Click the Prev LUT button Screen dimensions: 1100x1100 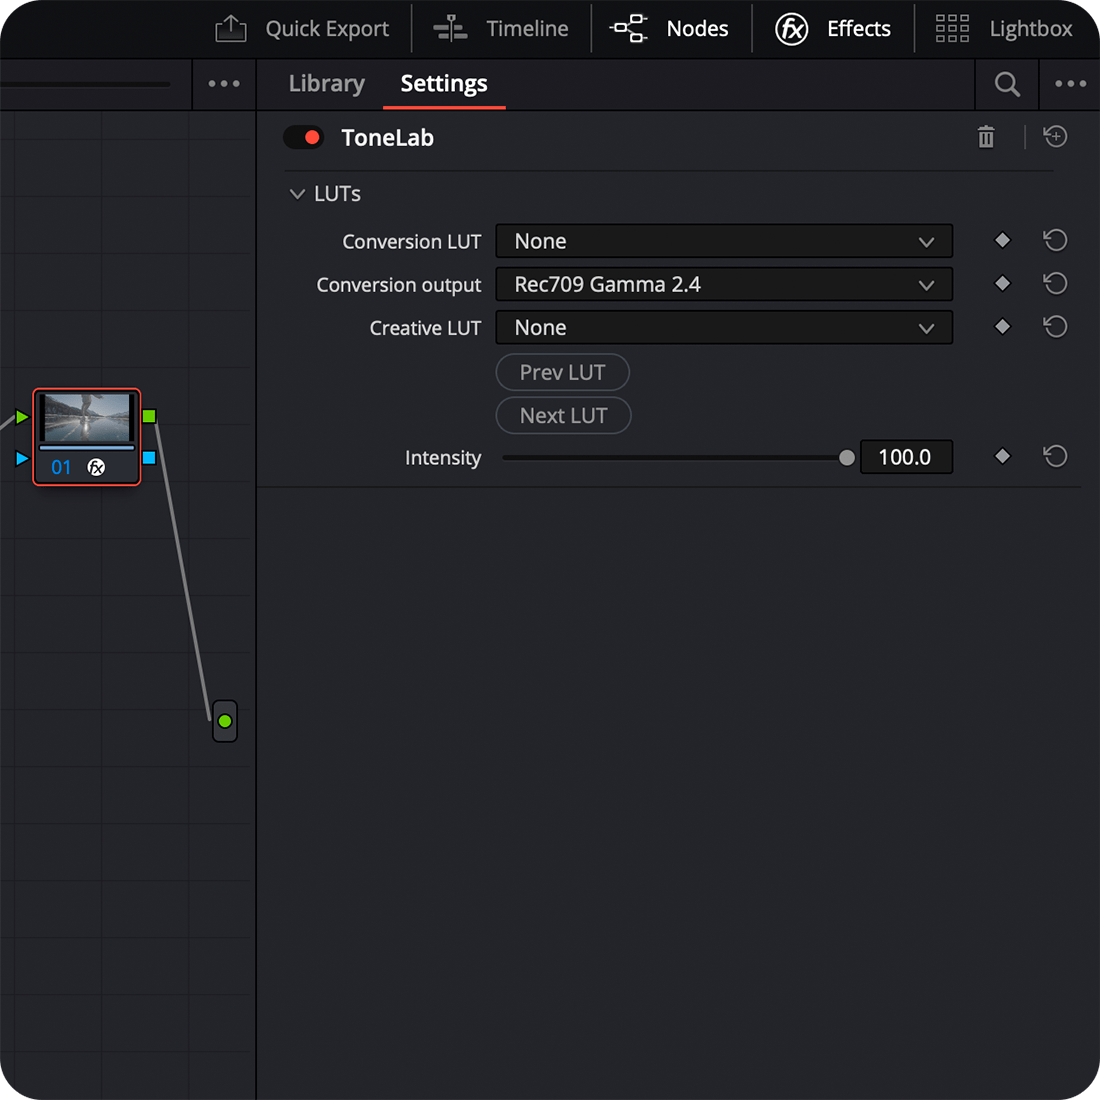[x=562, y=373]
